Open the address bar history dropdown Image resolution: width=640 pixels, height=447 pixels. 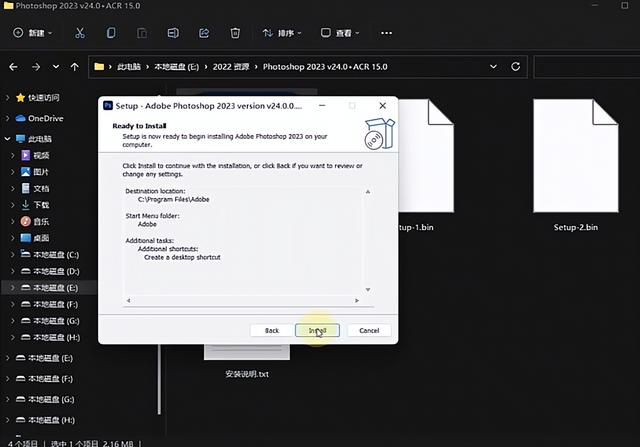pyautogui.click(x=493, y=67)
